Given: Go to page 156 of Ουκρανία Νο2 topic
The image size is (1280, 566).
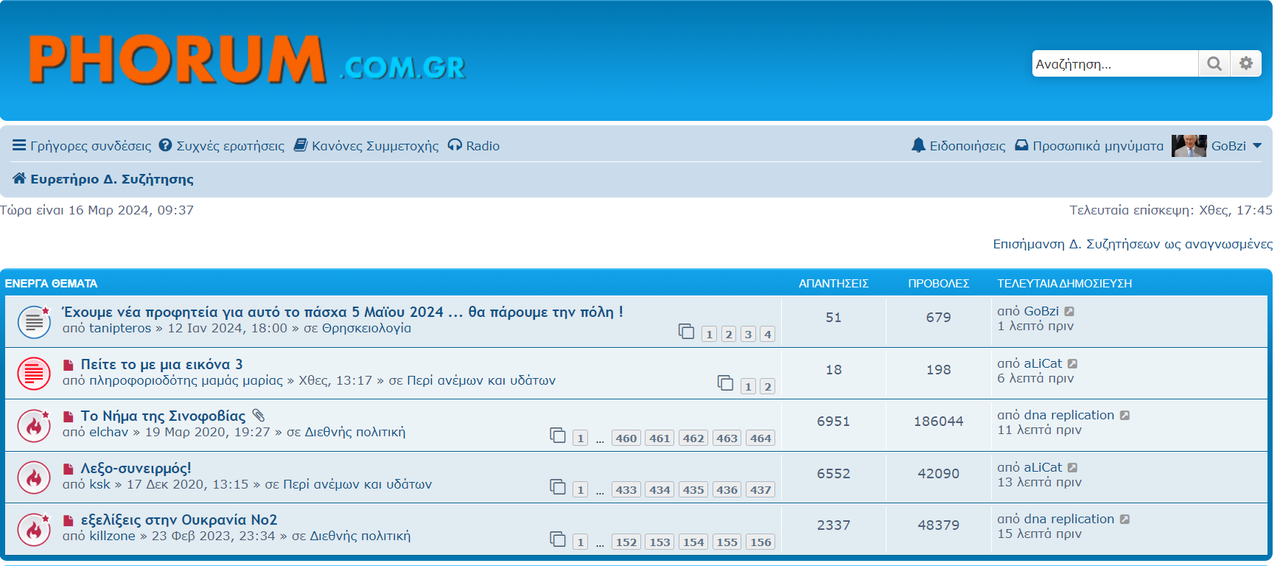Looking at the screenshot, I should point(760,542).
